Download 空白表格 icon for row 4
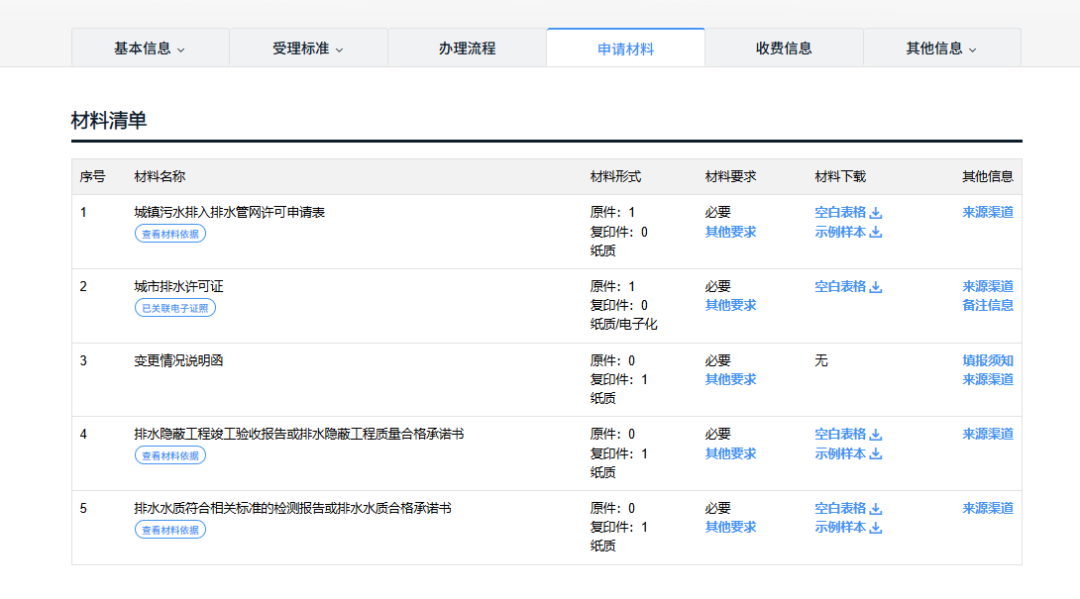Screen dimensions: 1080x599 click(x=876, y=435)
